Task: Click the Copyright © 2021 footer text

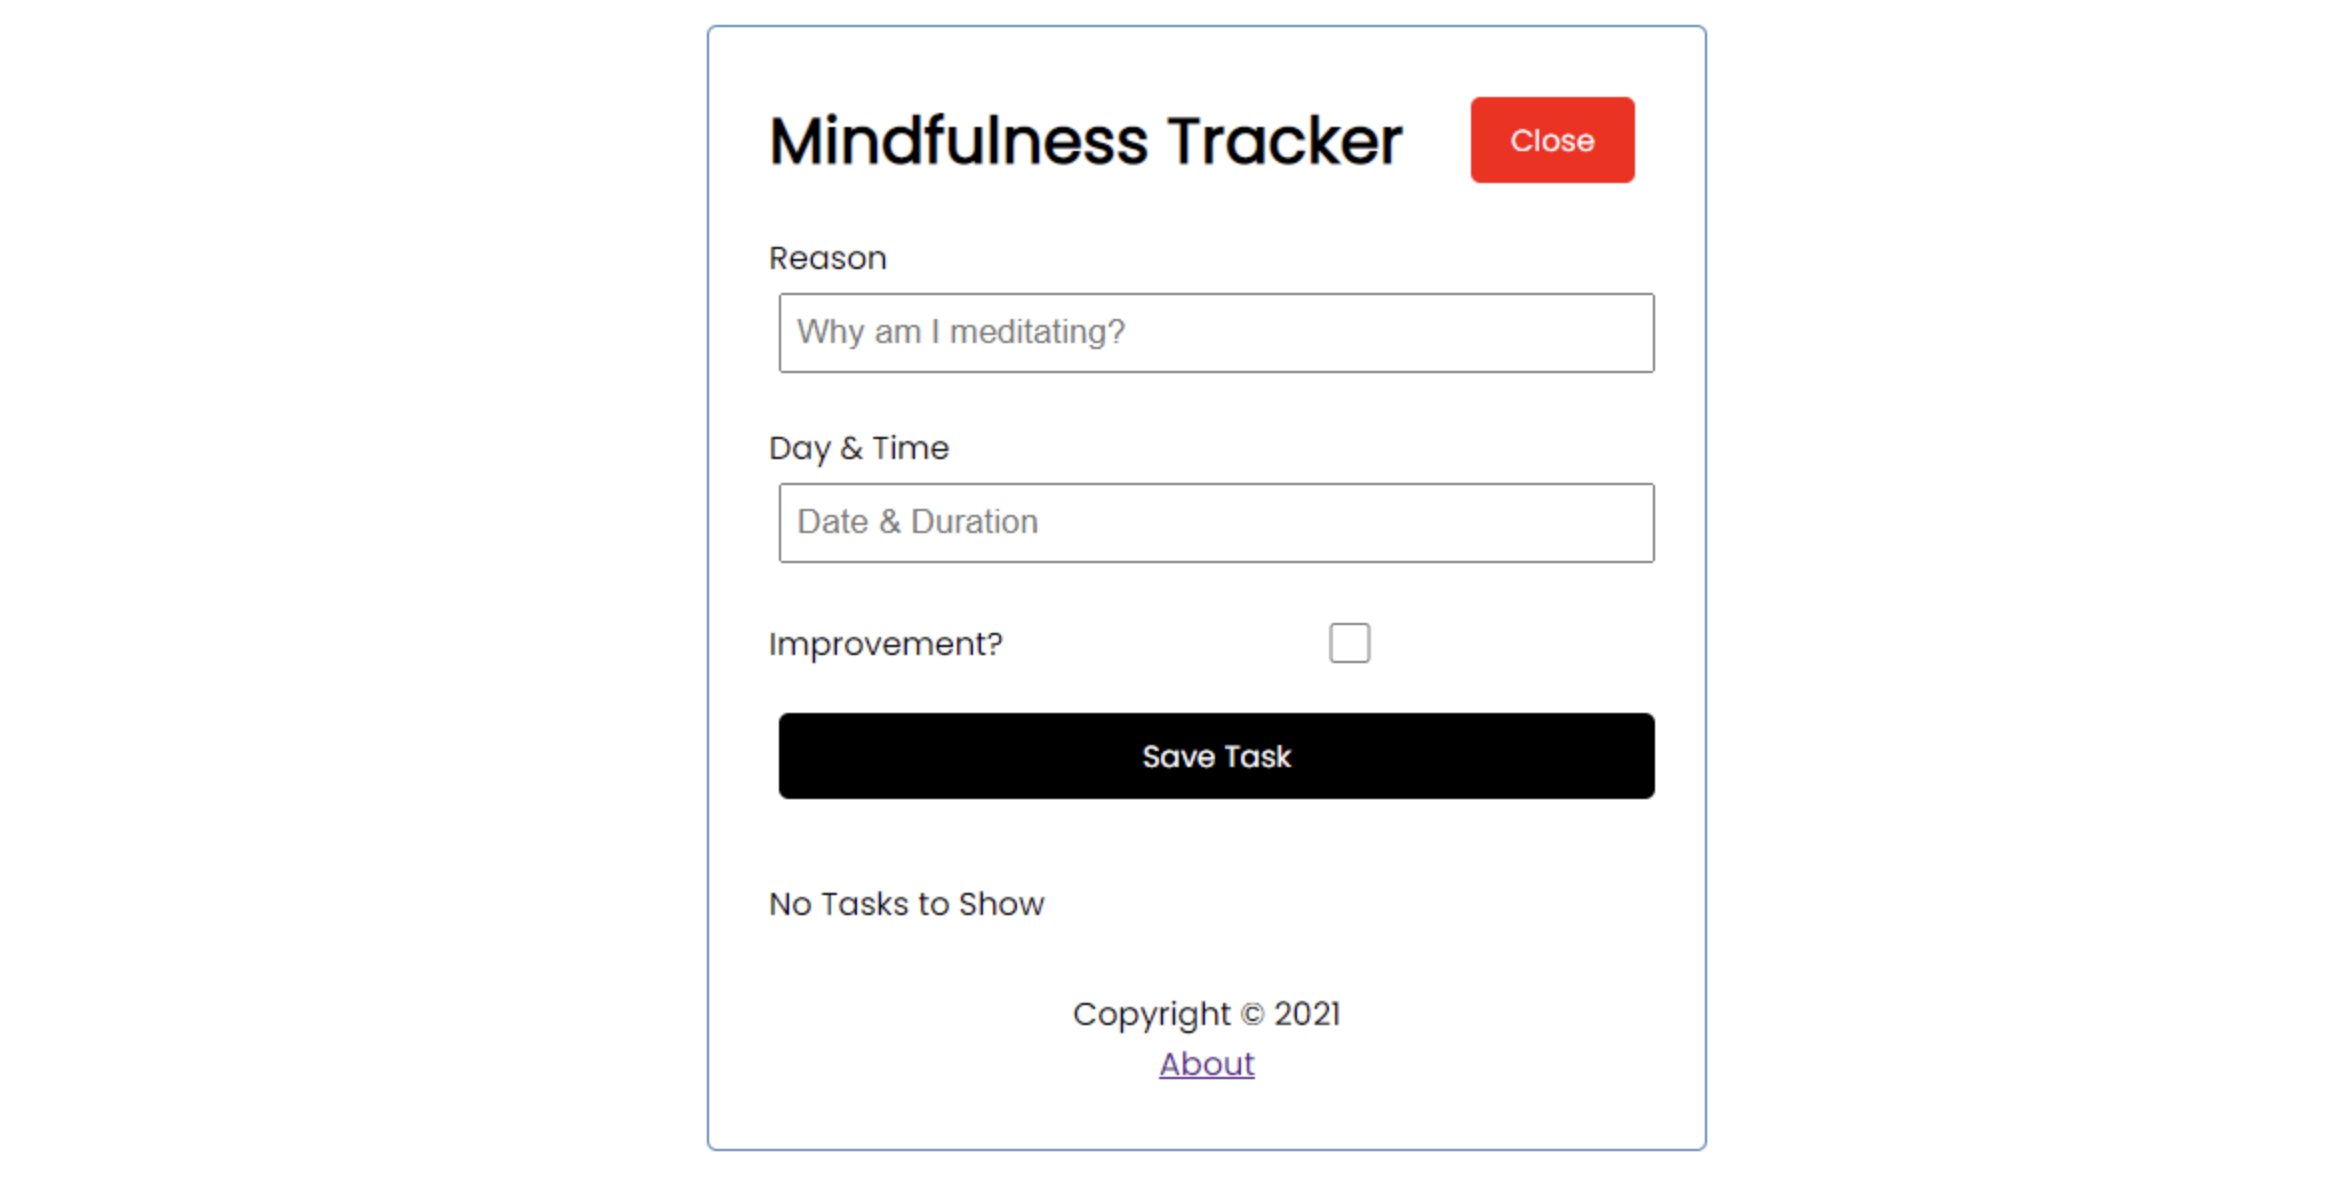Action: (x=1206, y=1014)
